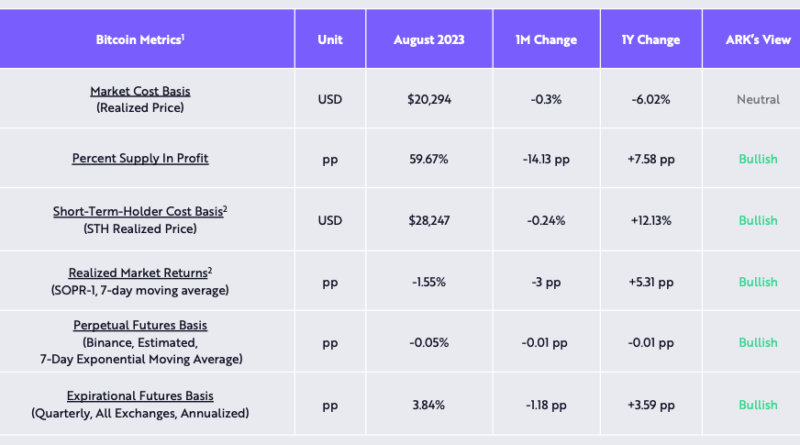This screenshot has height=445, width=800.
Task: Click the Short-Term-Holder Cost Basis link
Action: point(138,212)
